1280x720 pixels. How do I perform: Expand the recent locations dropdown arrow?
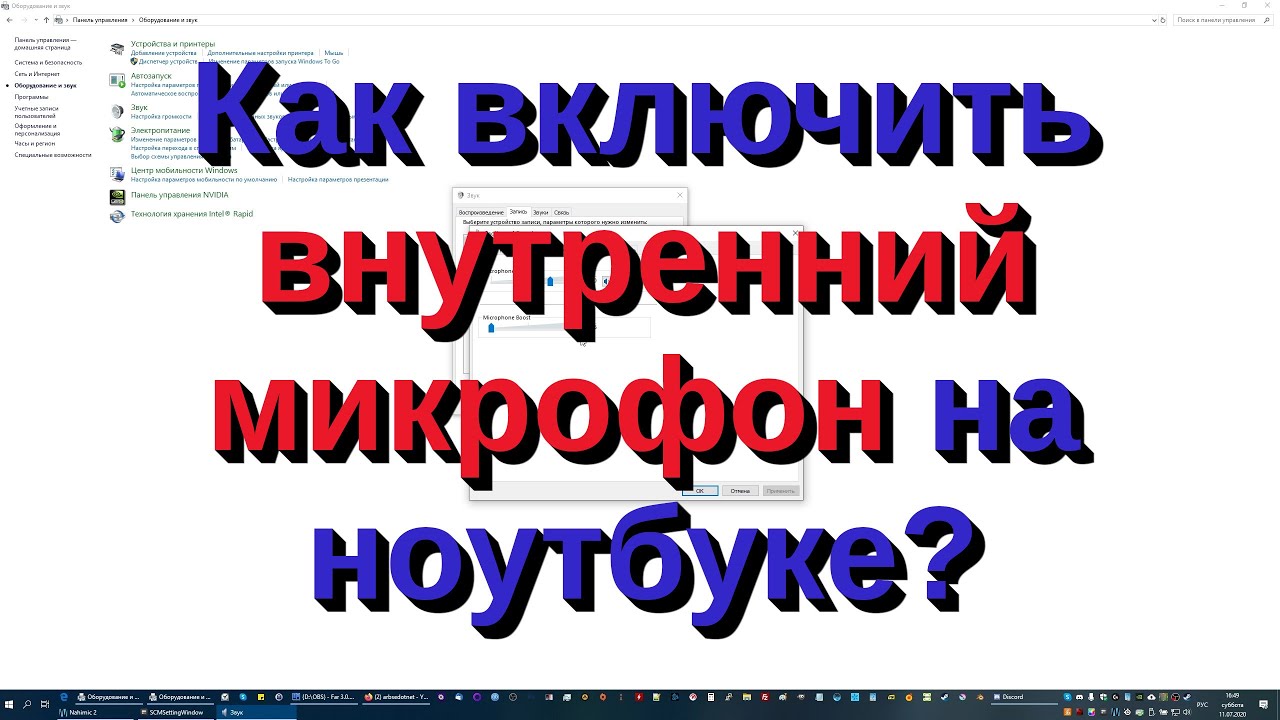pos(35,20)
